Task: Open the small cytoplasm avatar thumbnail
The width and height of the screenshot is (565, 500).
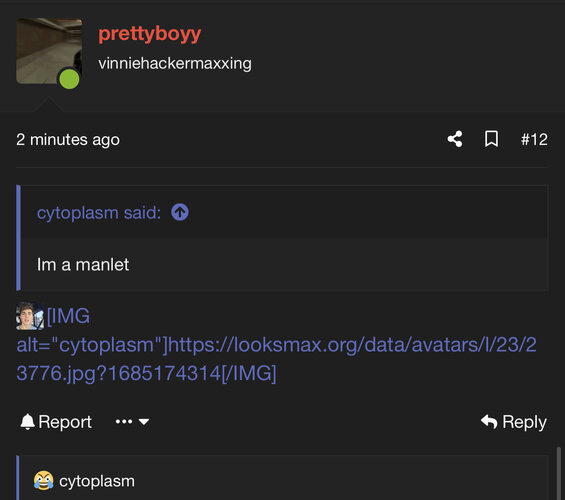Action: pos(30,316)
